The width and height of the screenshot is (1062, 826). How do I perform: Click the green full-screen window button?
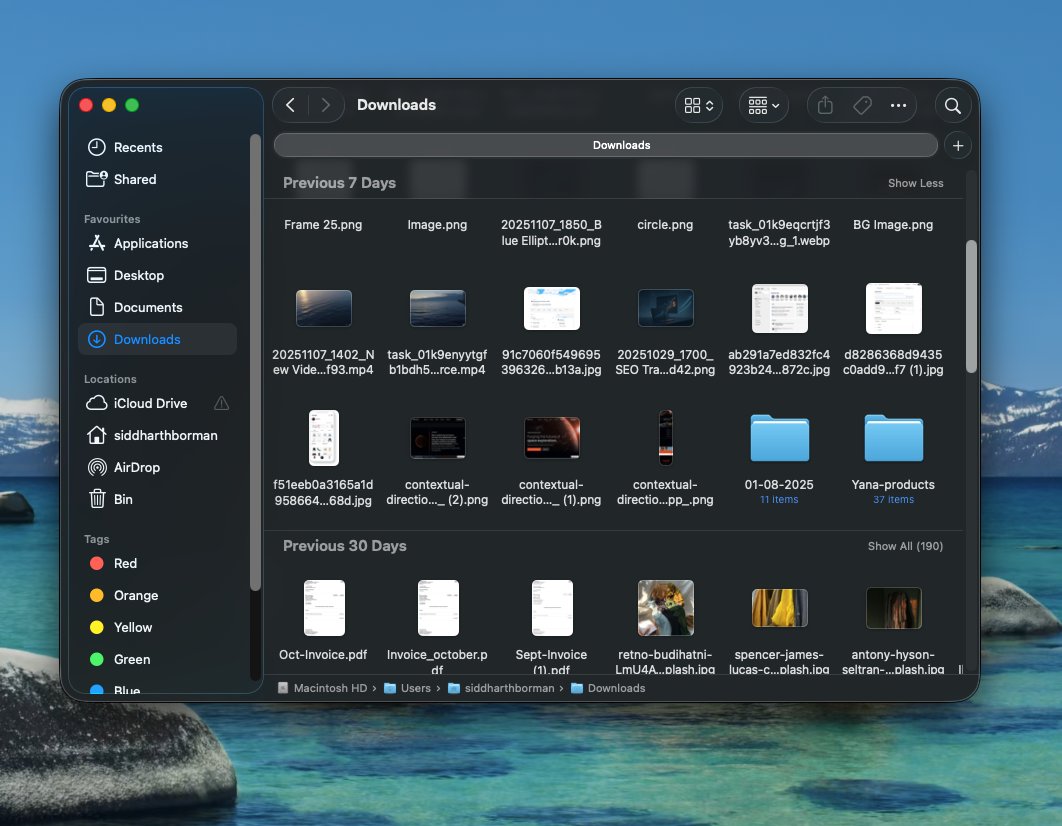(132, 105)
